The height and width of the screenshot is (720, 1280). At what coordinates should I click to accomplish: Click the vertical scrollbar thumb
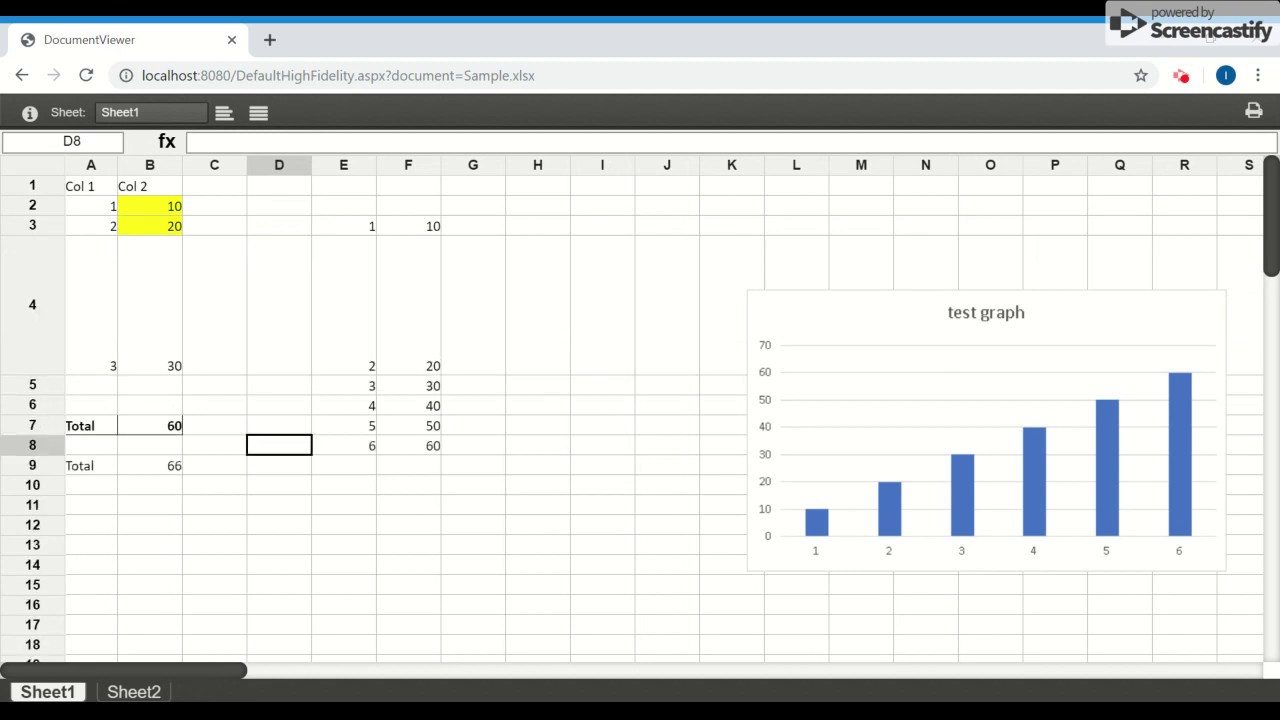1271,217
